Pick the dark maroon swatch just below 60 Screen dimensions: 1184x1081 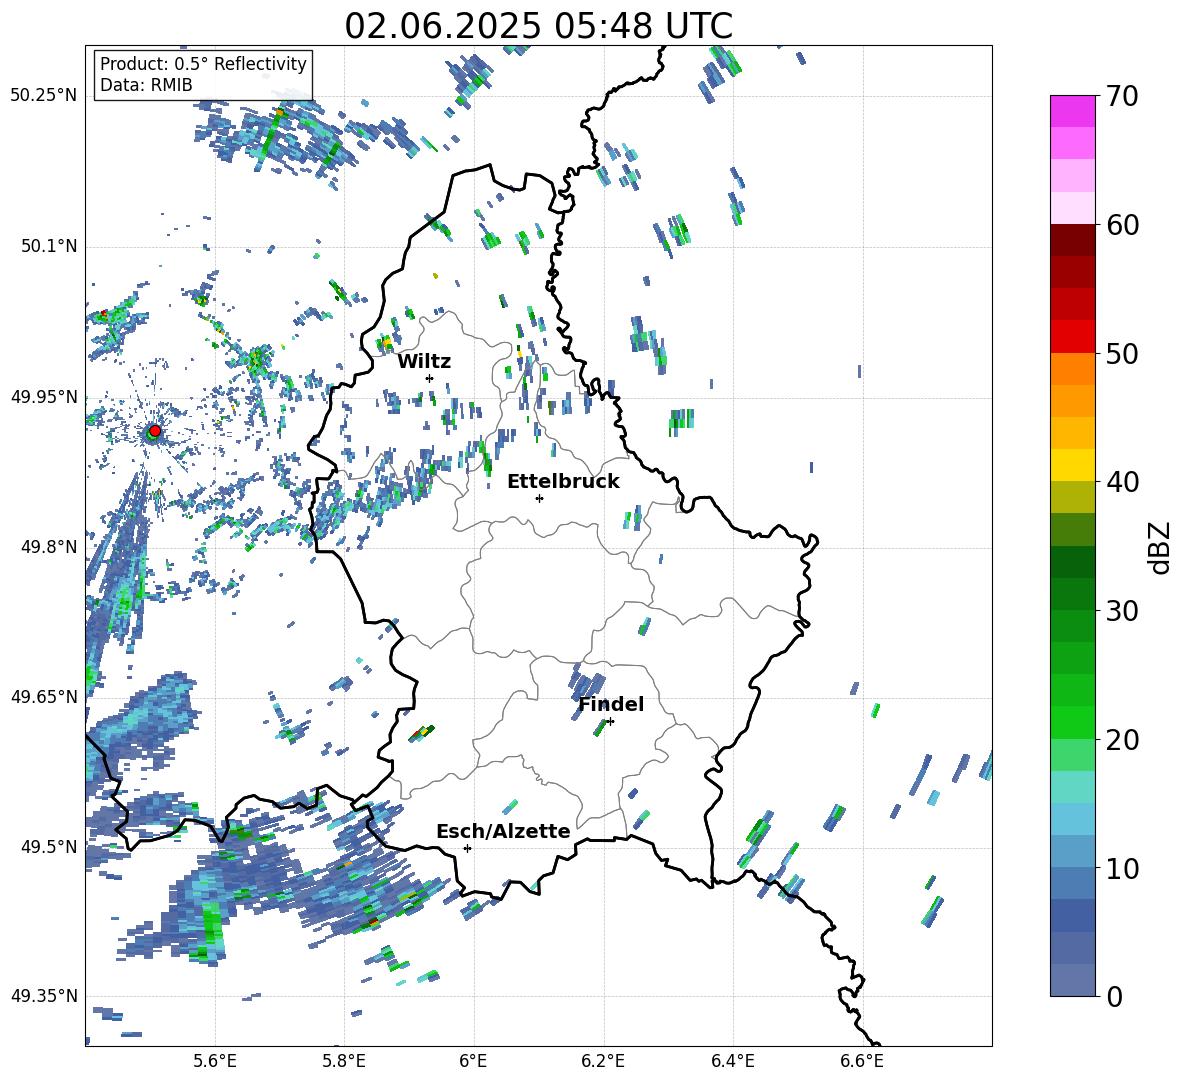pyautogui.click(x=1072, y=240)
